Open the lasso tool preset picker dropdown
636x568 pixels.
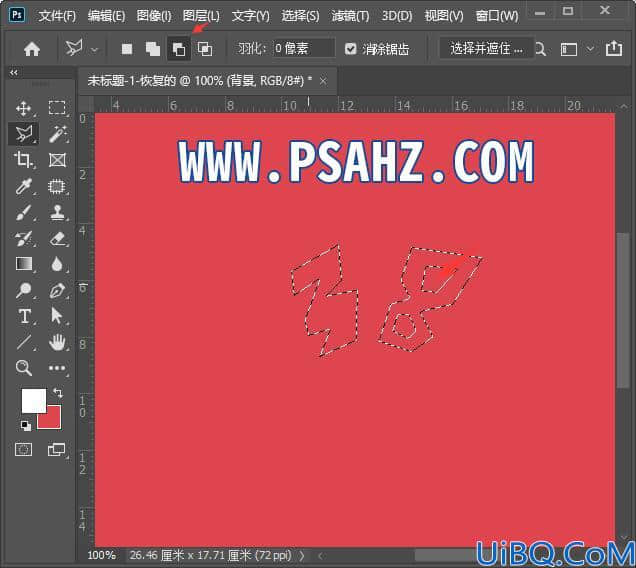coord(94,50)
